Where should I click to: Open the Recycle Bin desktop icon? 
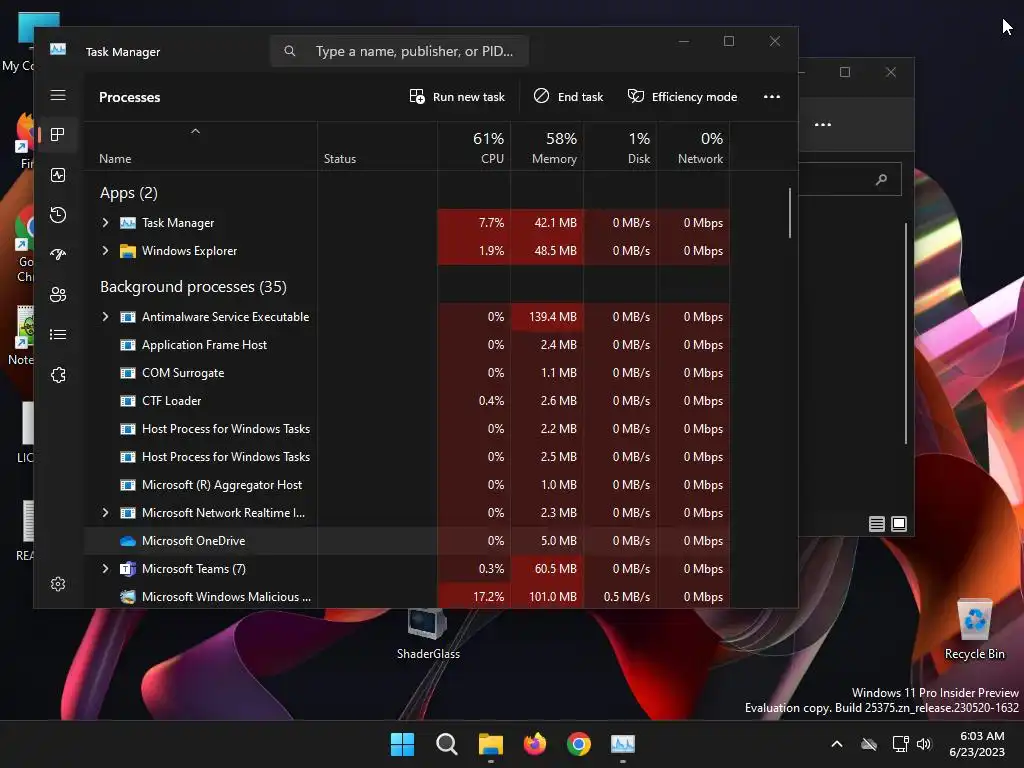[x=974, y=630]
